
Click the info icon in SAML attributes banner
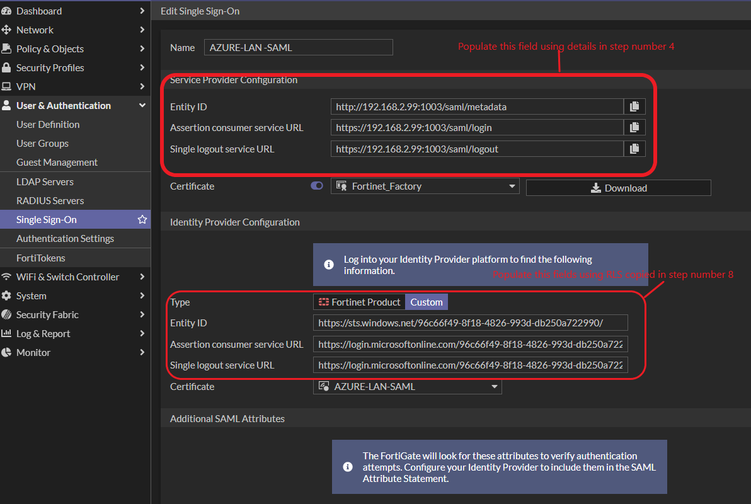click(x=348, y=467)
